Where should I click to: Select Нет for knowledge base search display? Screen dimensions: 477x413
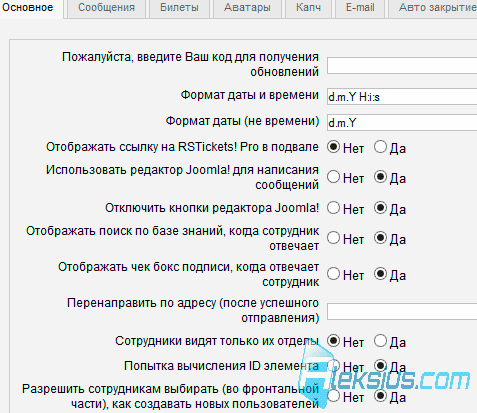coord(333,238)
